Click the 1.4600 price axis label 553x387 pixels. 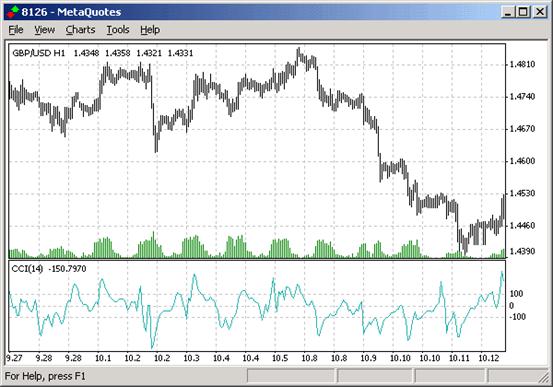pyautogui.click(x=522, y=161)
